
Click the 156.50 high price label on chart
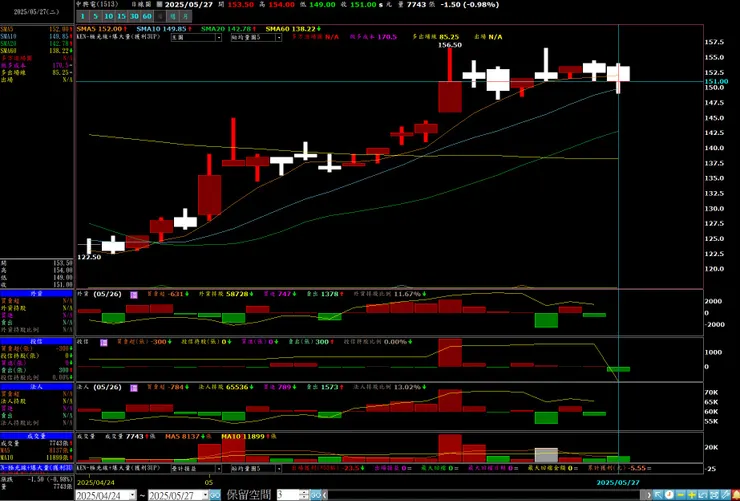click(x=450, y=45)
